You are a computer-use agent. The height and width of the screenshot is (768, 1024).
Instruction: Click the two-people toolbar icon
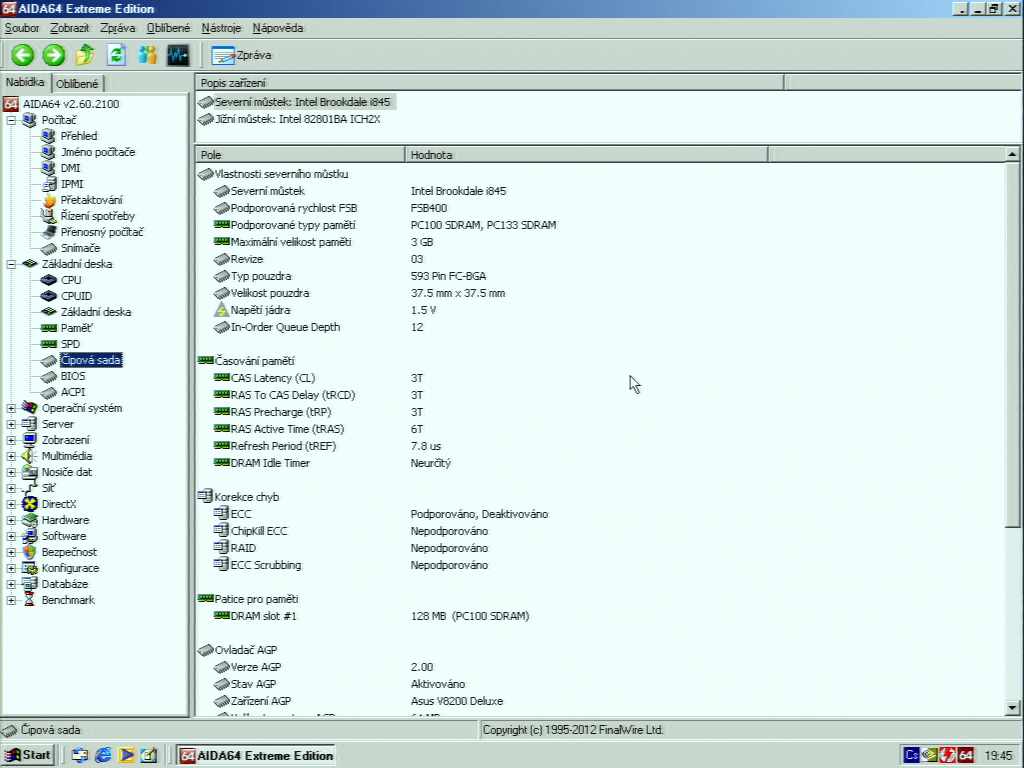pyautogui.click(x=148, y=55)
